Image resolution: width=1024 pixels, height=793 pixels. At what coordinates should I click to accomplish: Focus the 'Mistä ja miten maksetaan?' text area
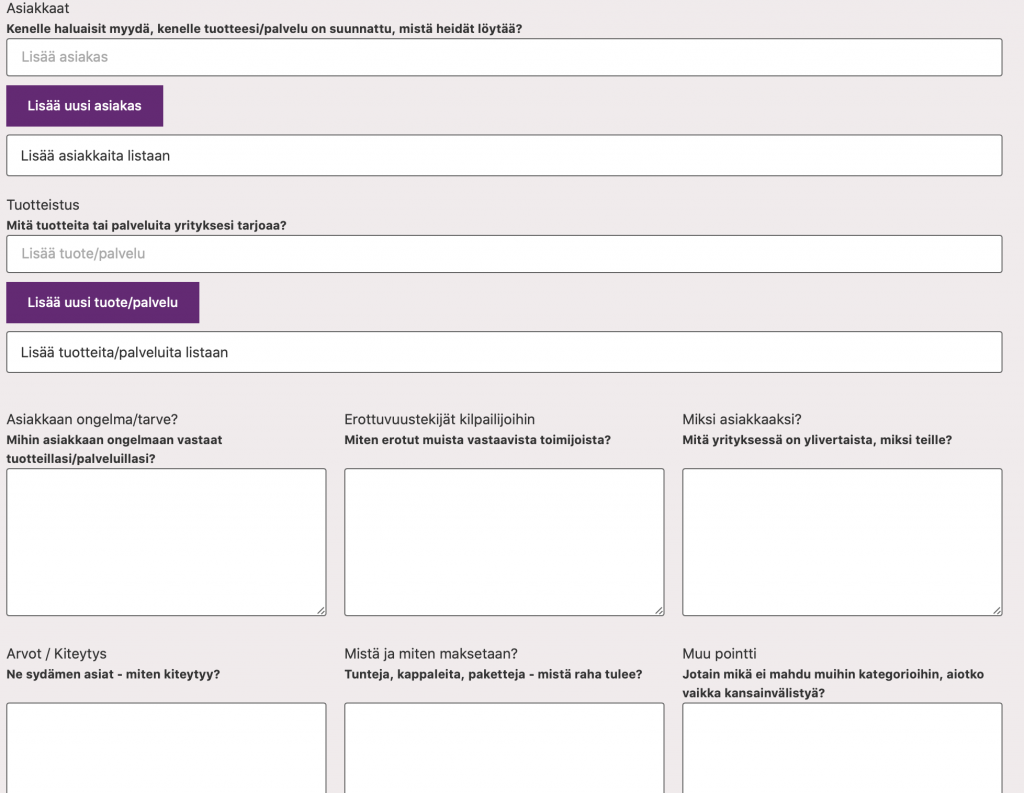click(504, 748)
